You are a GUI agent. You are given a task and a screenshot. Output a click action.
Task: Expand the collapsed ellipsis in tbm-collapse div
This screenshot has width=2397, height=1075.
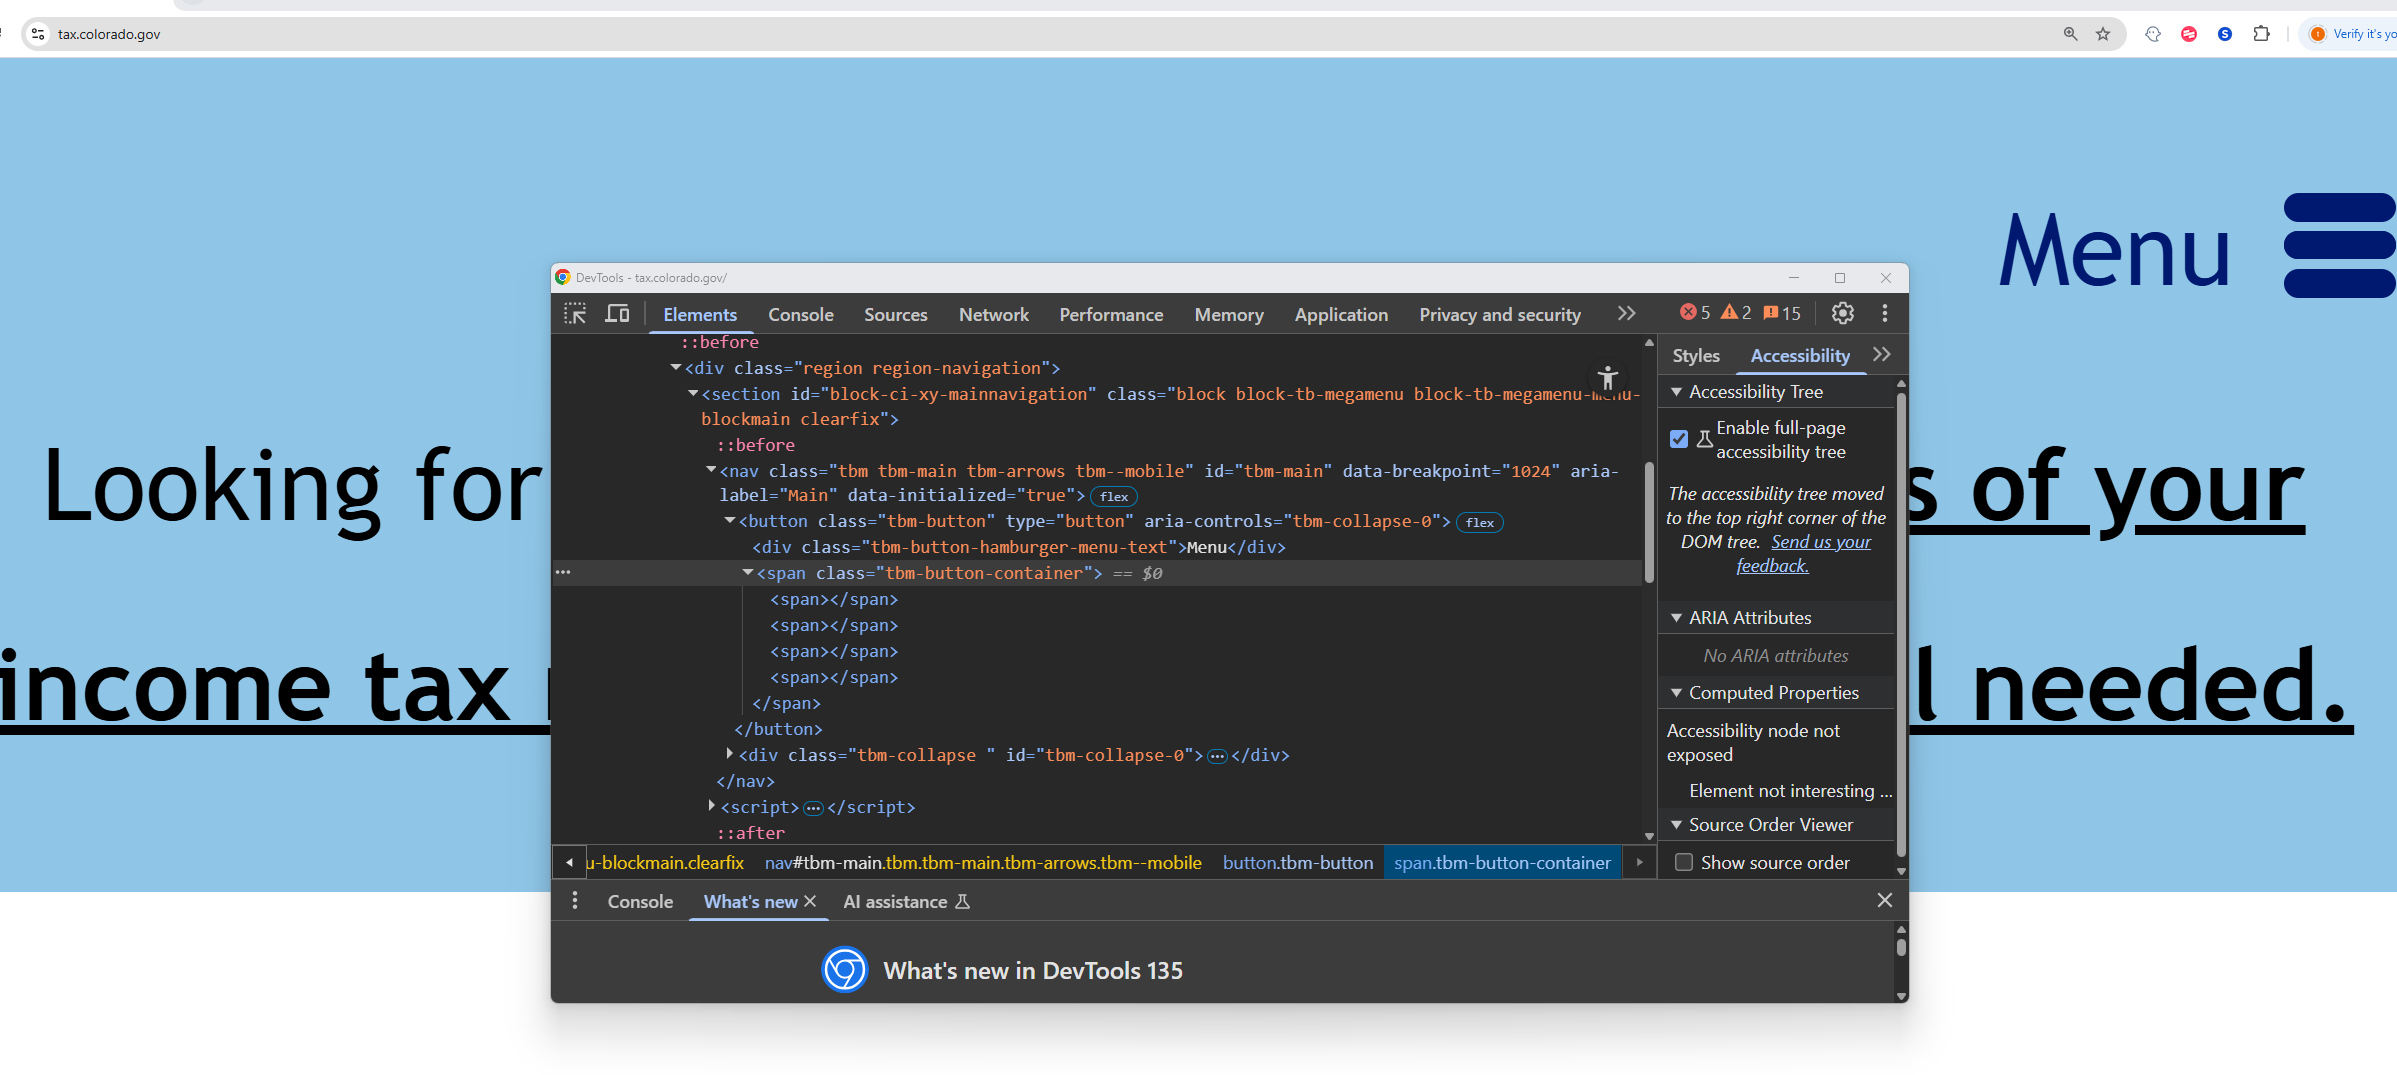(x=1216, y=756)
